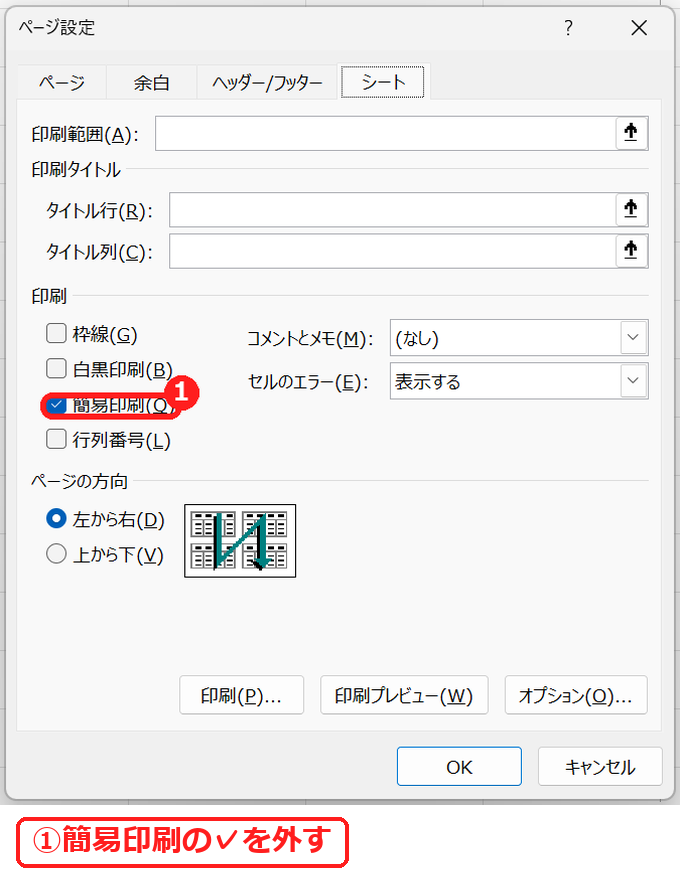Image resolution: width=680 pixels, height=875 pixels.
Task: Switch to the ページ tab
Action: tap(61, 83)
